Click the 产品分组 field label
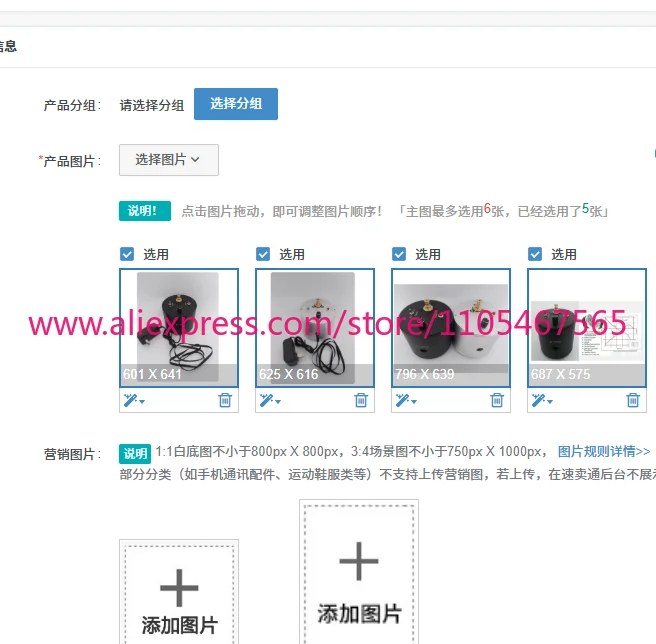Image resolution: width=656 pixels, height=644 pixels. tap(72, 105)
